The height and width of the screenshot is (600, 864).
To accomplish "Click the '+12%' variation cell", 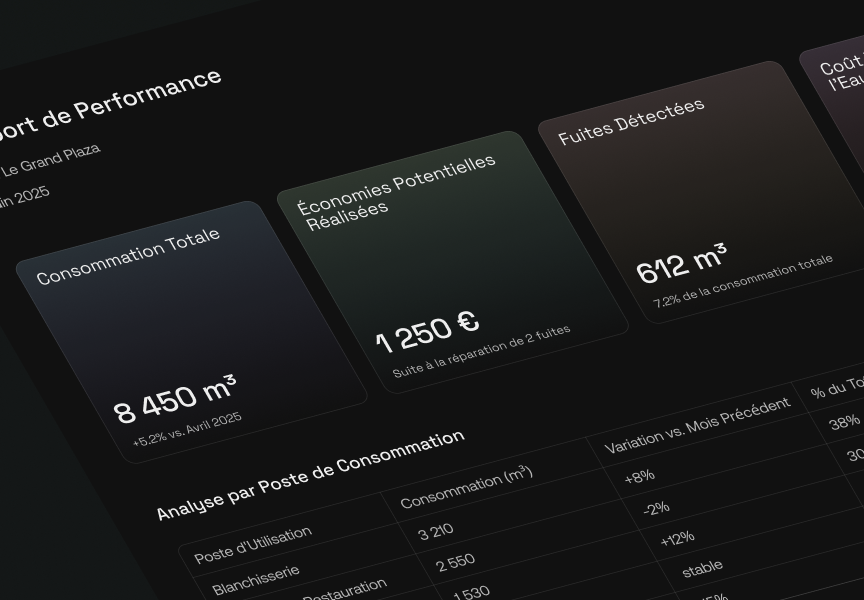I will click(x=677, y=538).
